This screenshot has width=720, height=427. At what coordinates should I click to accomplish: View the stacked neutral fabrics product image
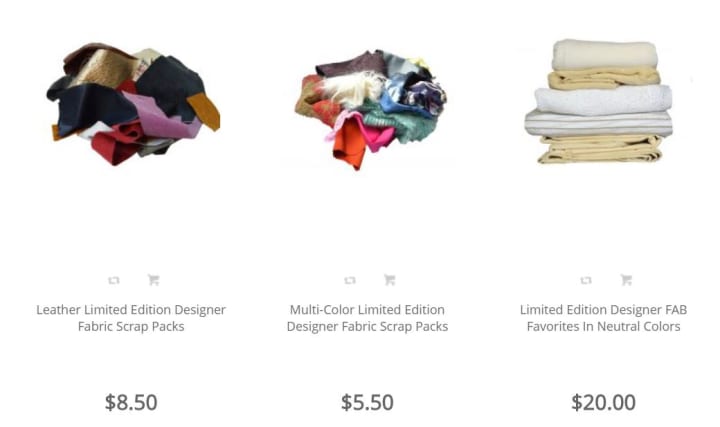pos(599,101)
